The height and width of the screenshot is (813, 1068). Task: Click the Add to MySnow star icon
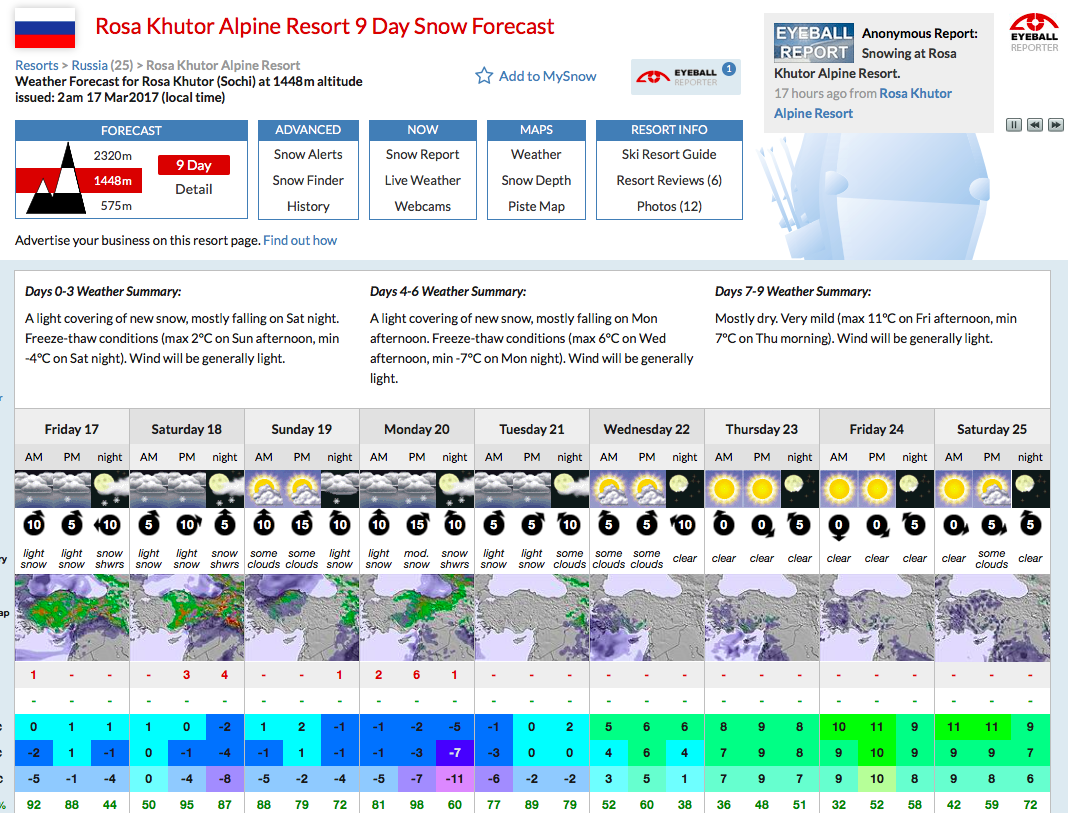point(484,76)
